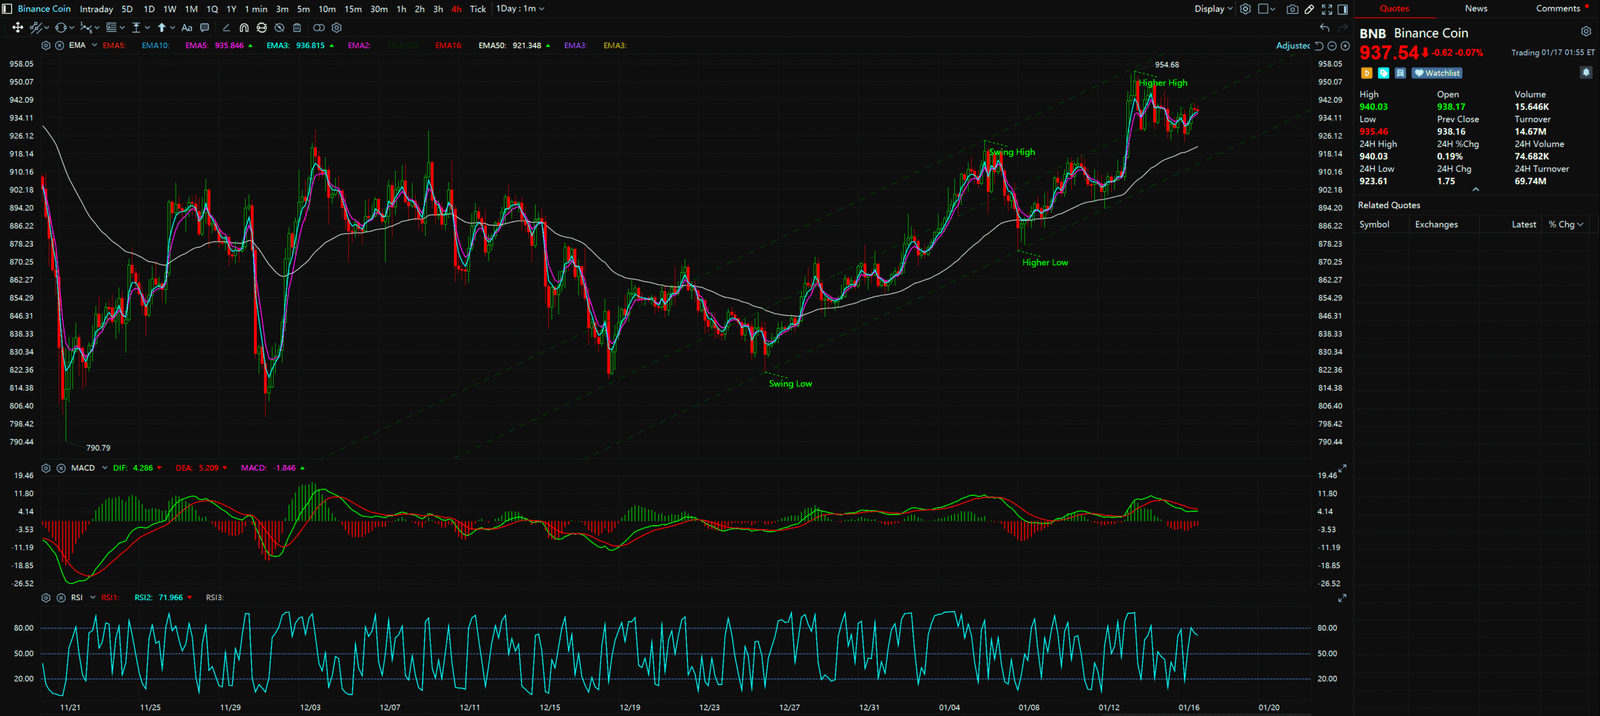Toggle the right side panel visibility
This screenshot has width=1600, height=716.
pyautogui.click(x=1343, y=9)
